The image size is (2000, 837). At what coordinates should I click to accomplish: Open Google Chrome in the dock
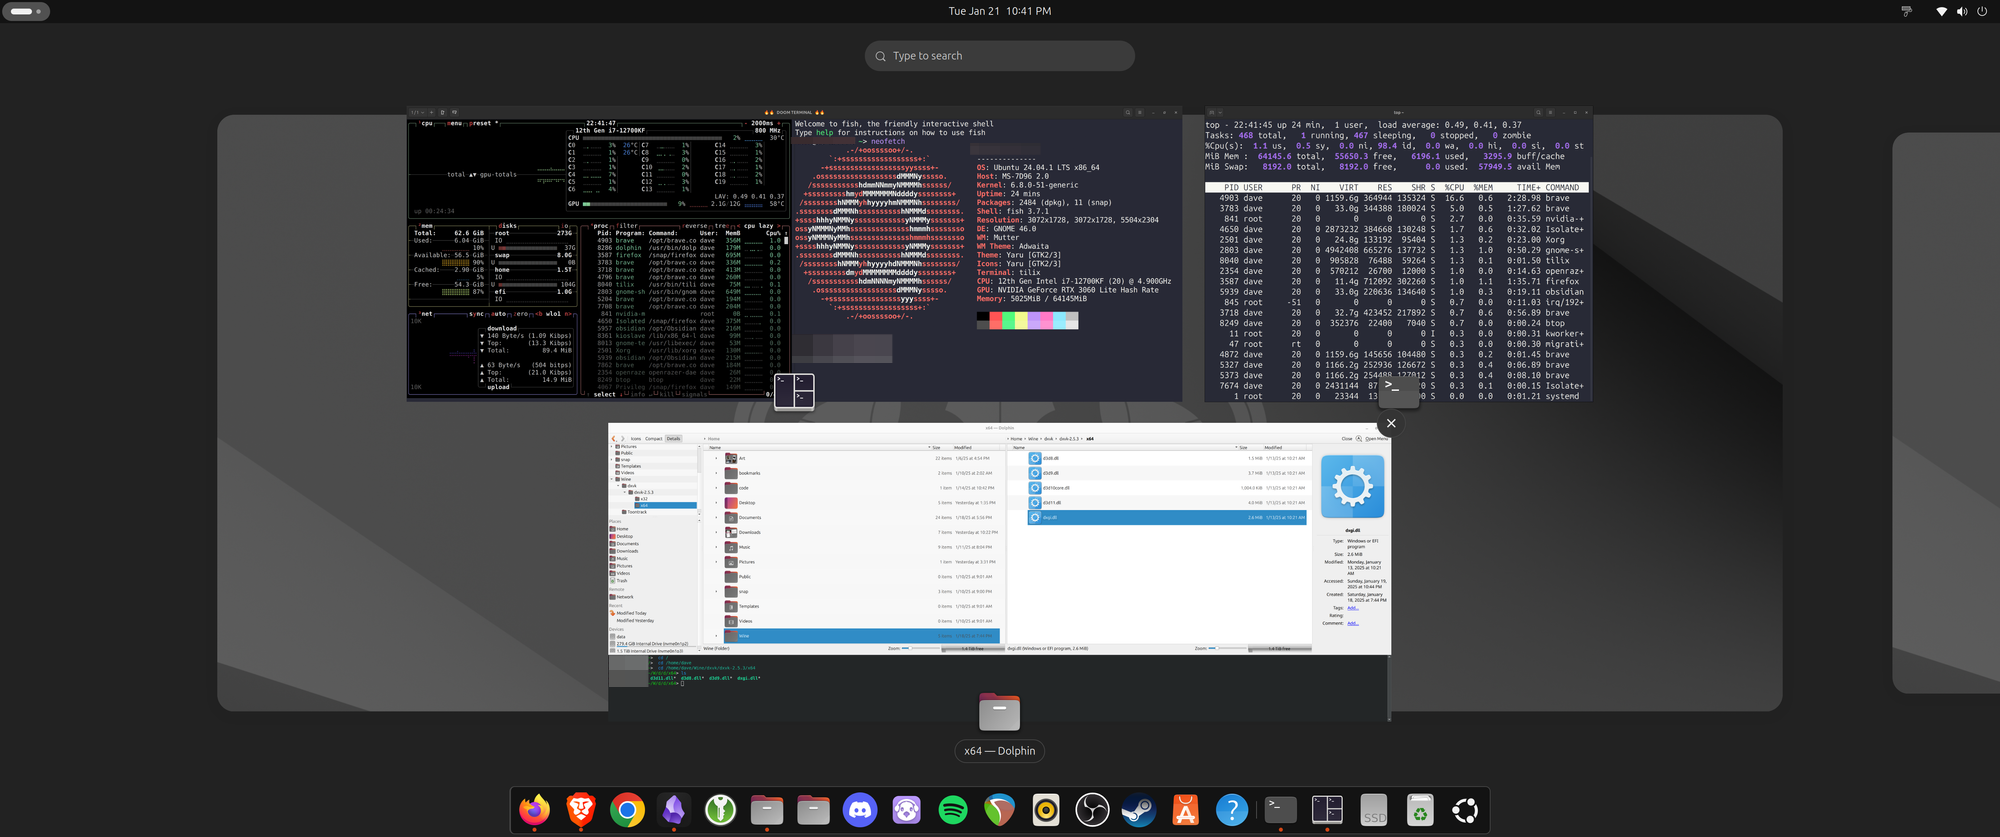pos(627,810)
